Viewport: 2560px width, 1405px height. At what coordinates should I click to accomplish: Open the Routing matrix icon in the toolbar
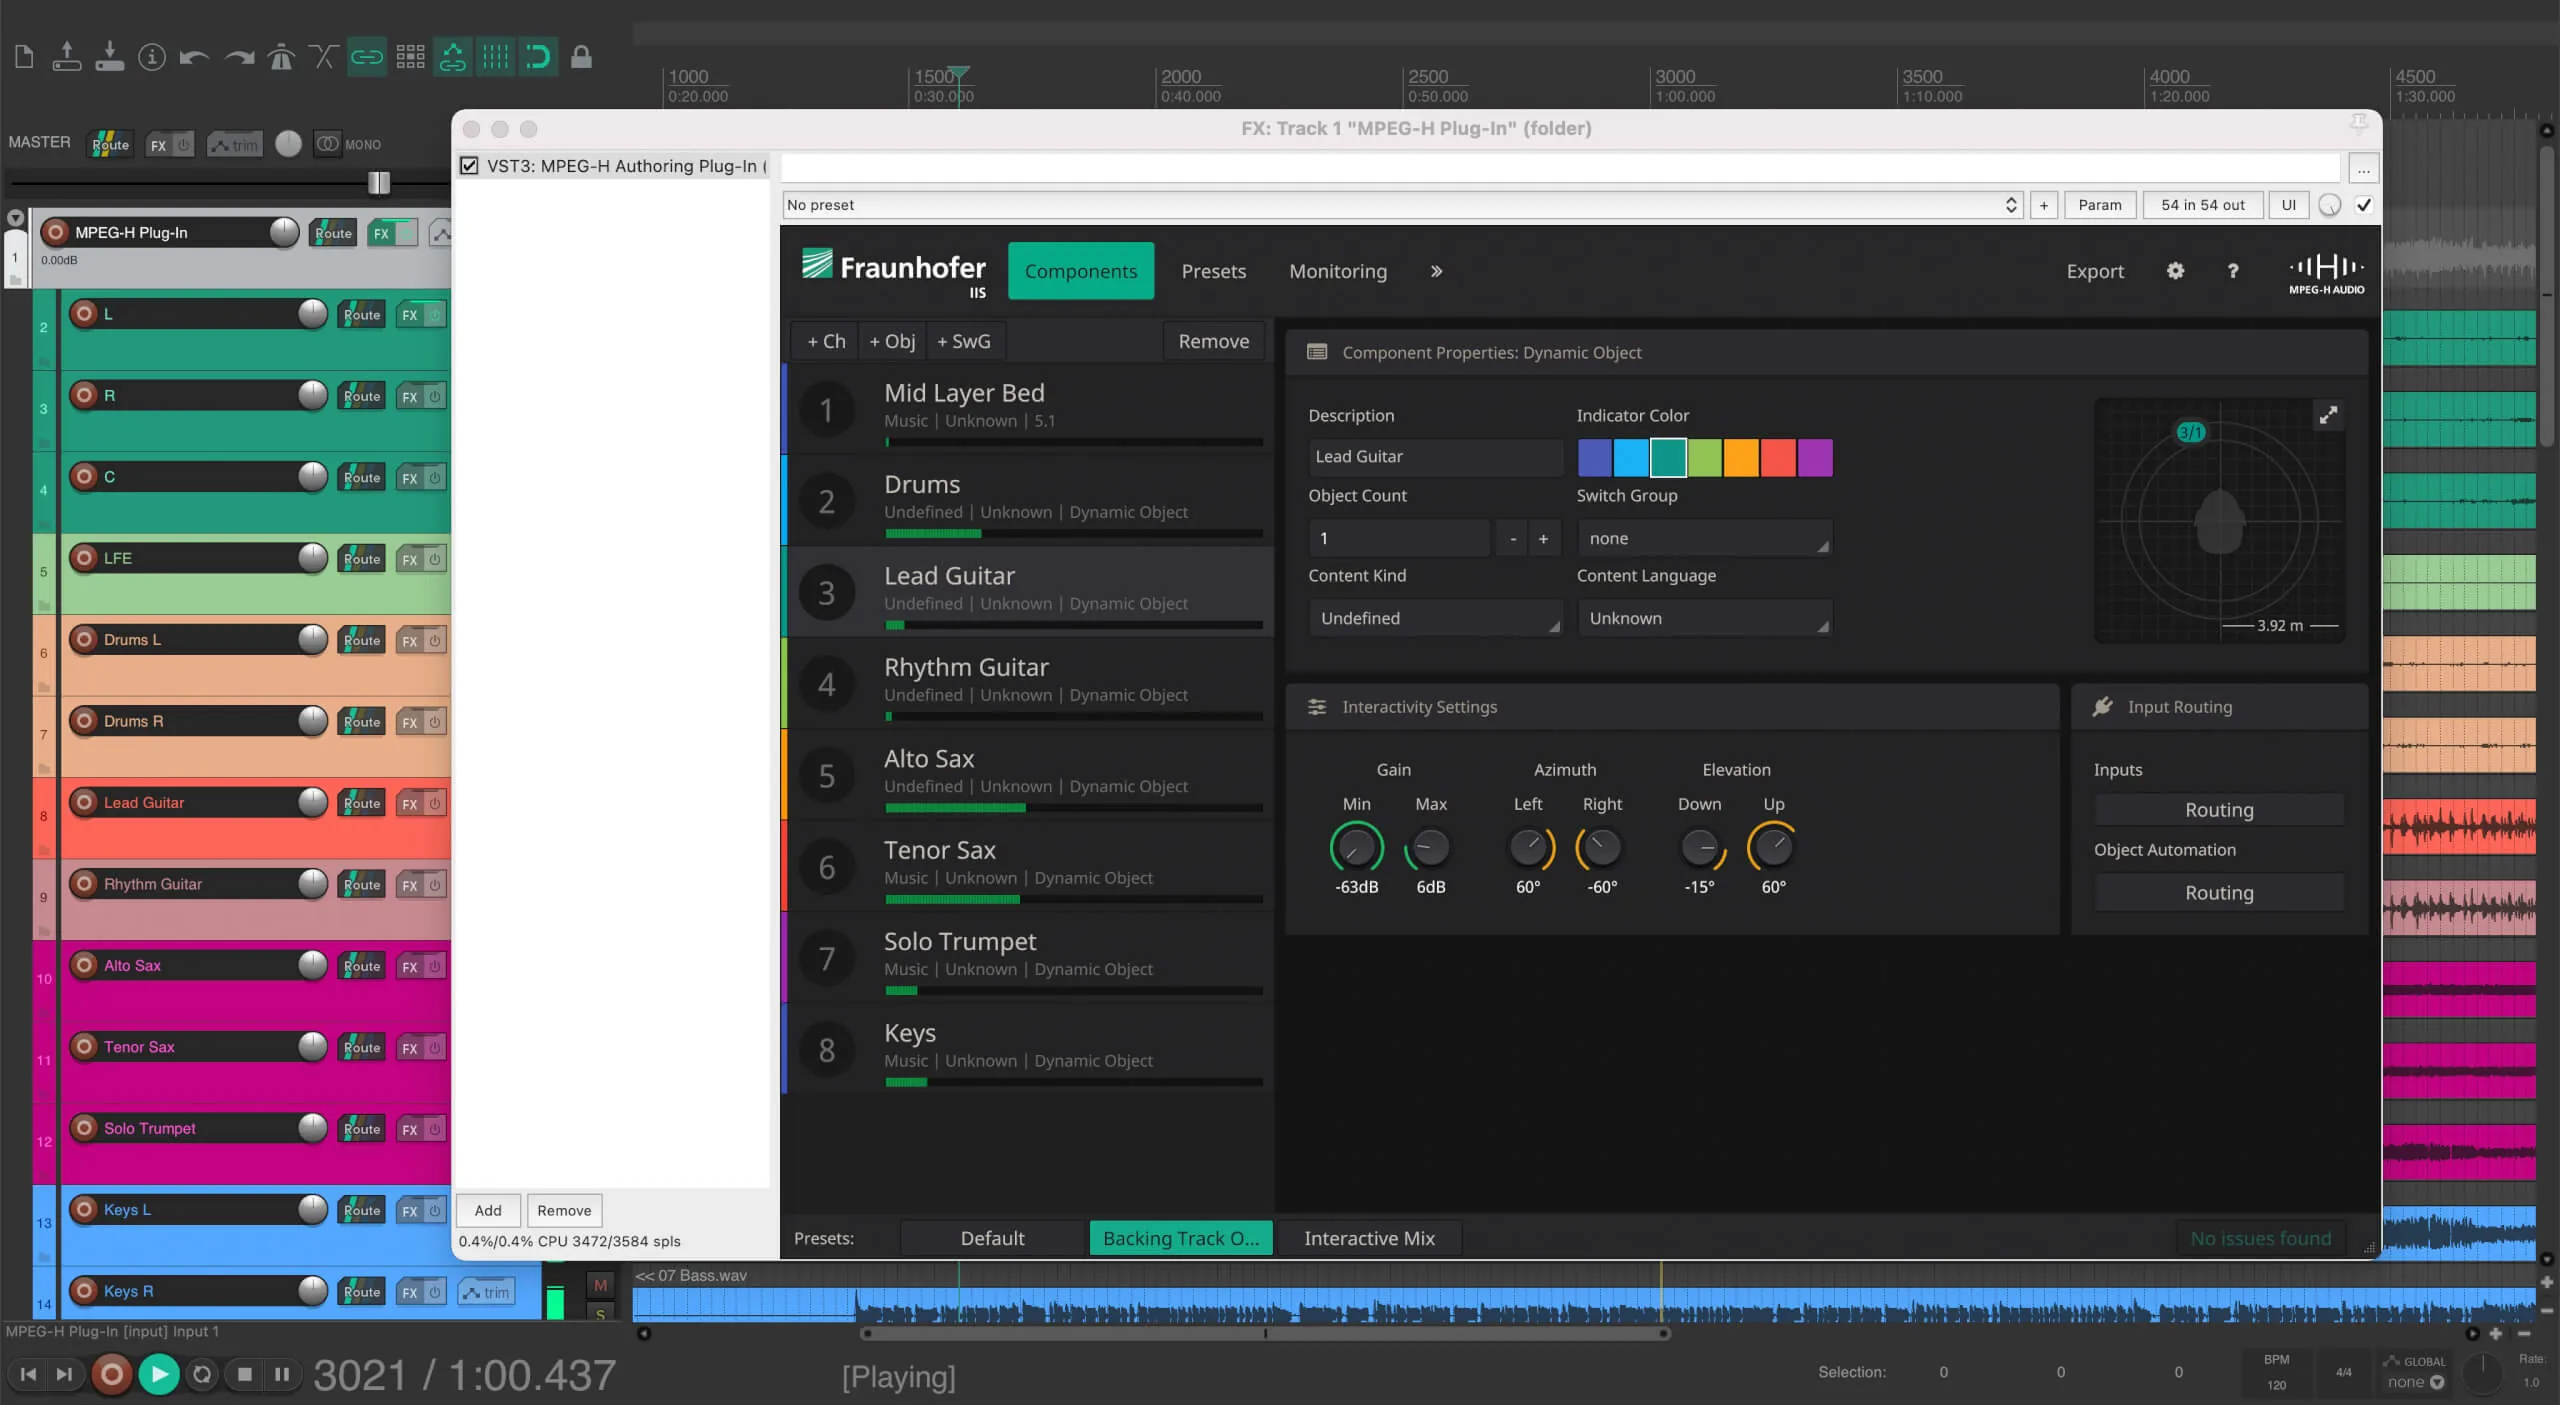pos(410,57)
